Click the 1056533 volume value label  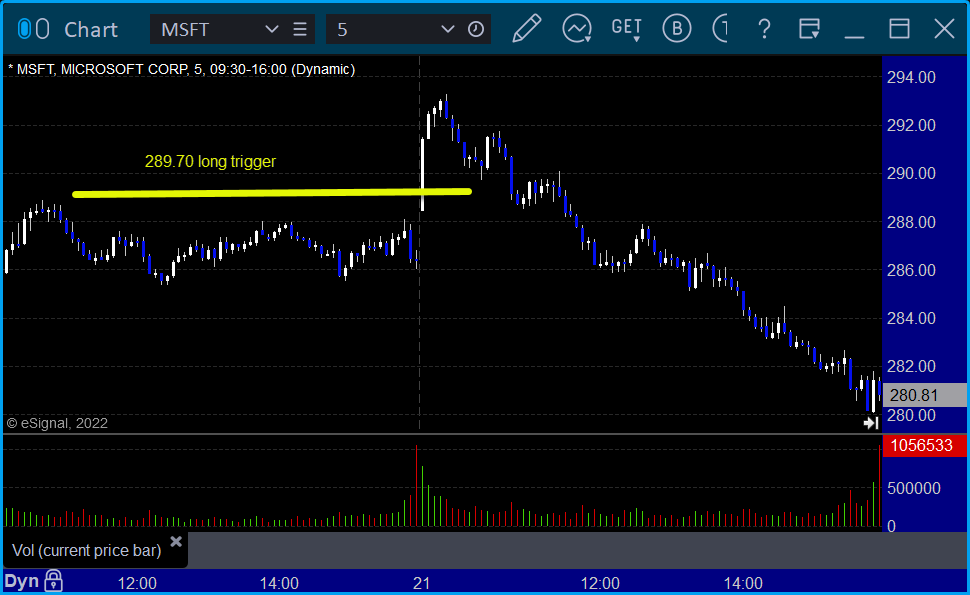pyautogui.click(x=924, y=445)
